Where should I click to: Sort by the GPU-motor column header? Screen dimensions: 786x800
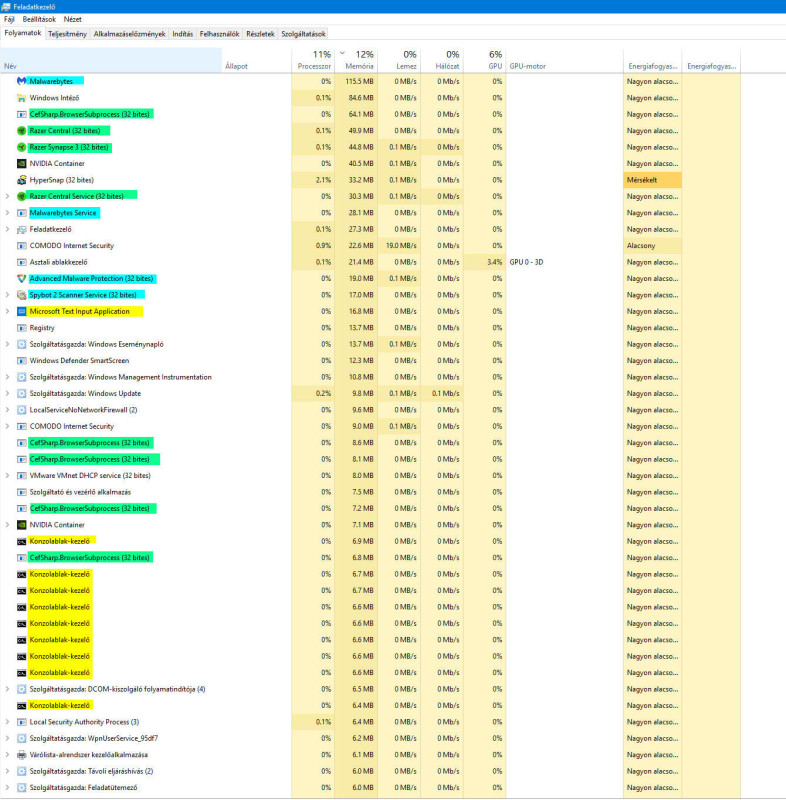[x=564, y=60]
